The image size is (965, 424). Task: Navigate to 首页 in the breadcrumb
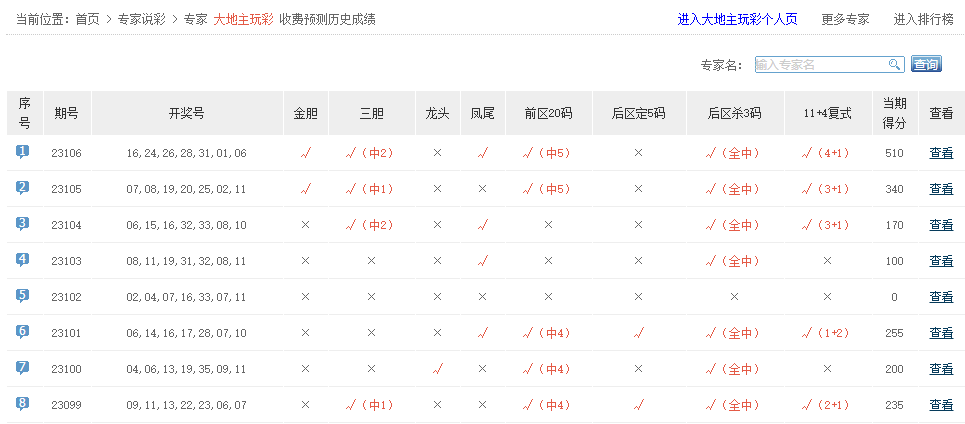point(87,19)
